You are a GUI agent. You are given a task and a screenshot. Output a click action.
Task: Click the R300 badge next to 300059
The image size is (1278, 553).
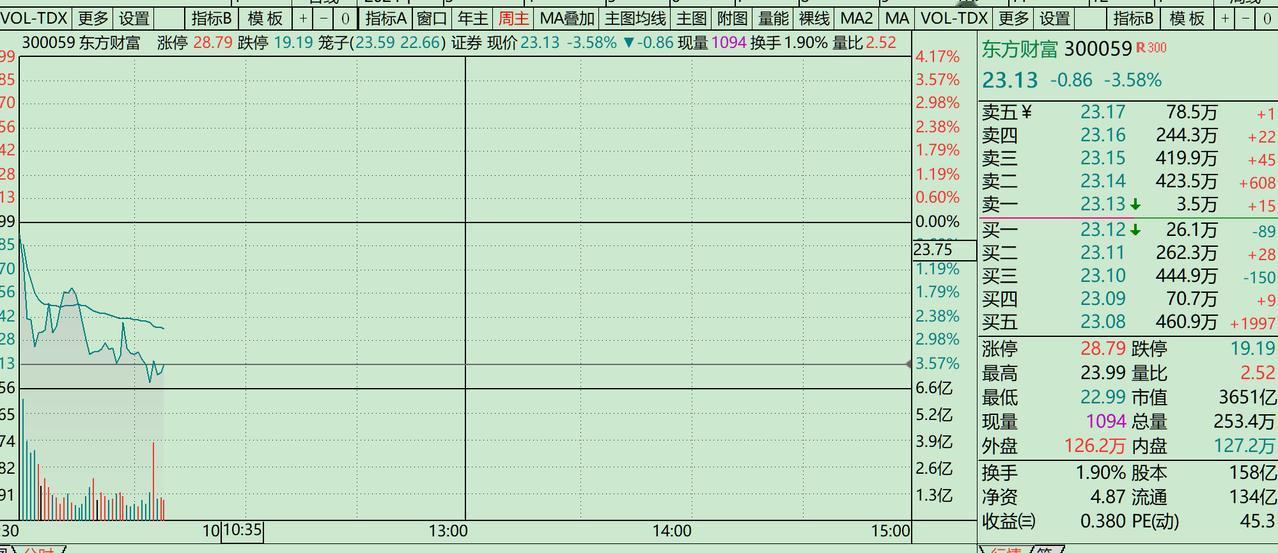click(1151, 48)
